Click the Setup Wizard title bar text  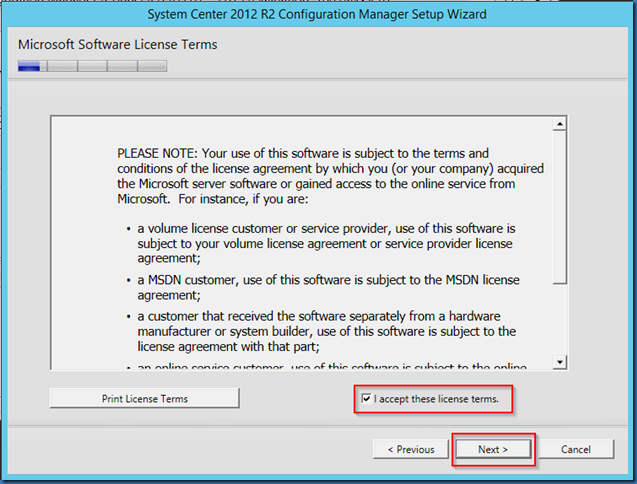tap(317, 14)
